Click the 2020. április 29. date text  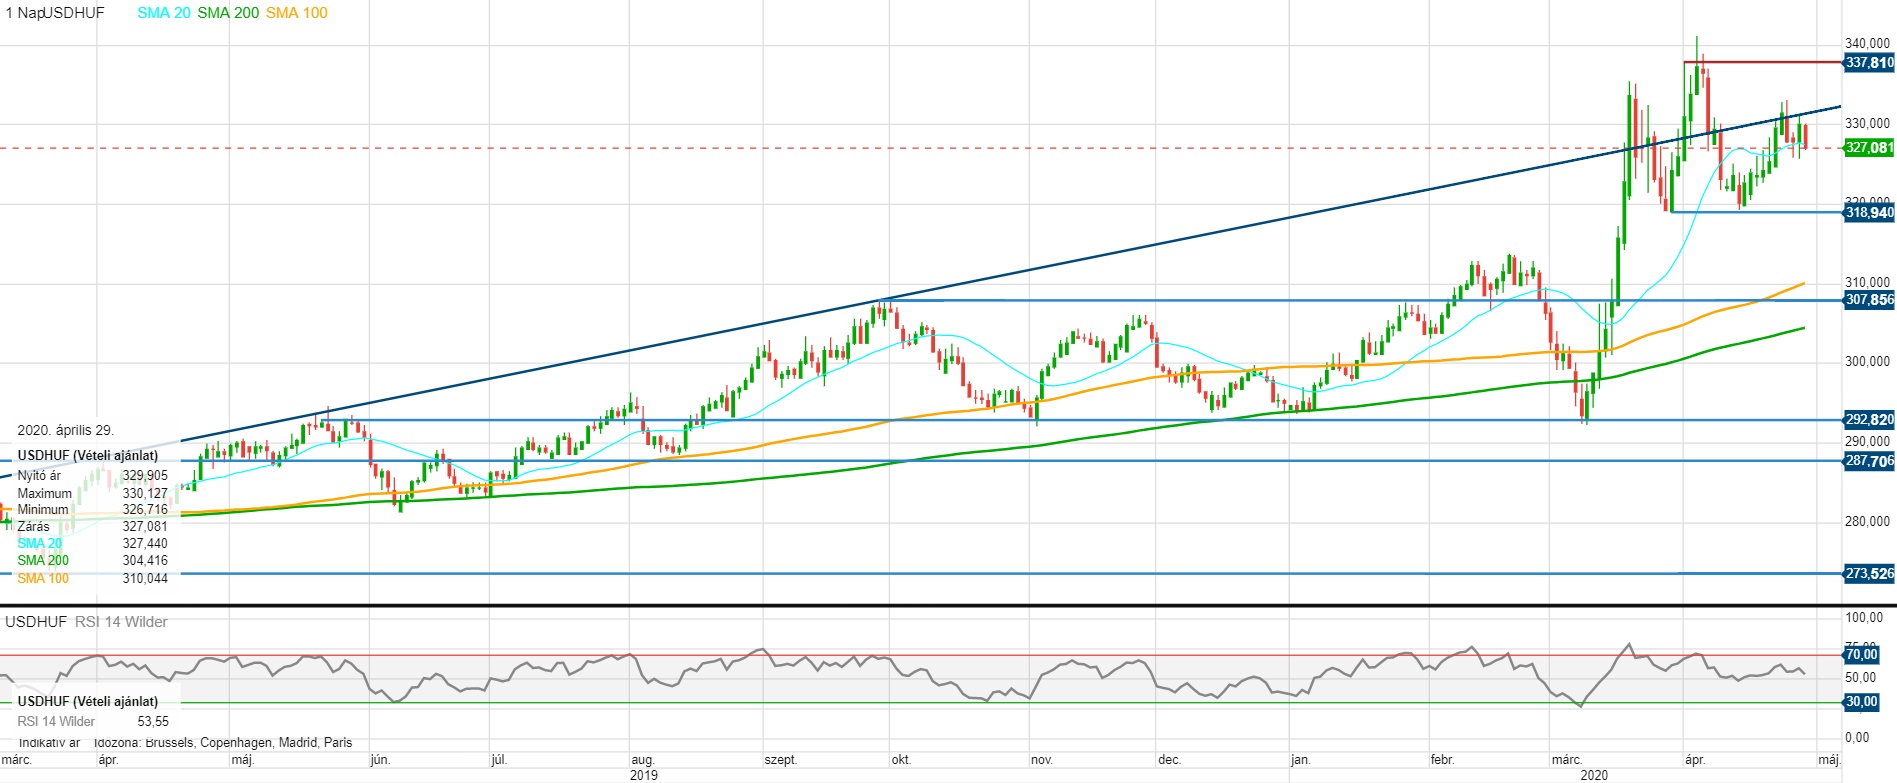coord(66,430)
